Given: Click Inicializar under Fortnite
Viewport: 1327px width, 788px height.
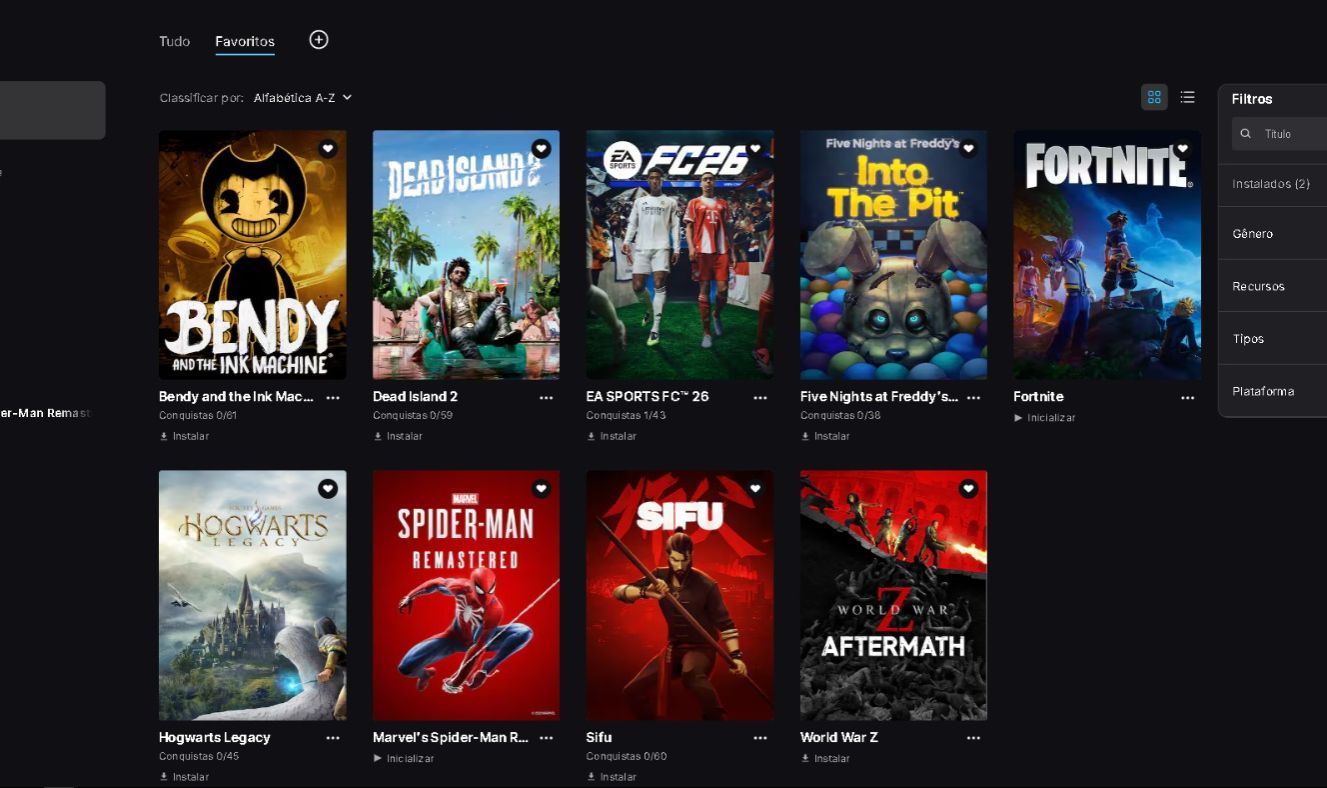Looking at the screenshot, I should click(1044, 418).
